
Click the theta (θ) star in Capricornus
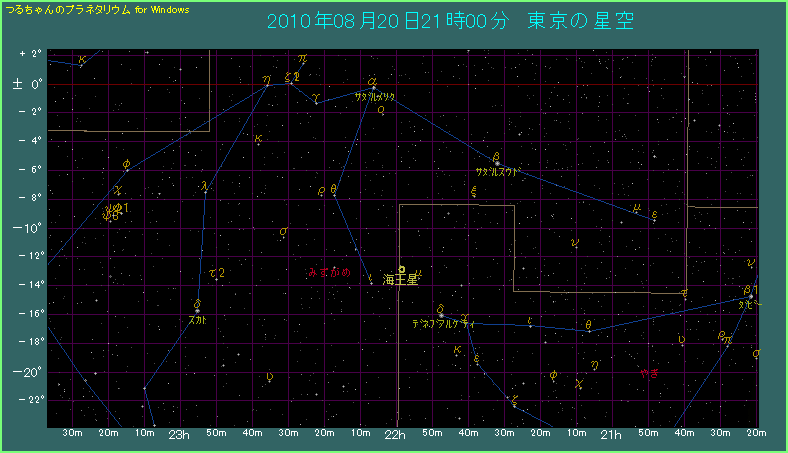(588, 324)
